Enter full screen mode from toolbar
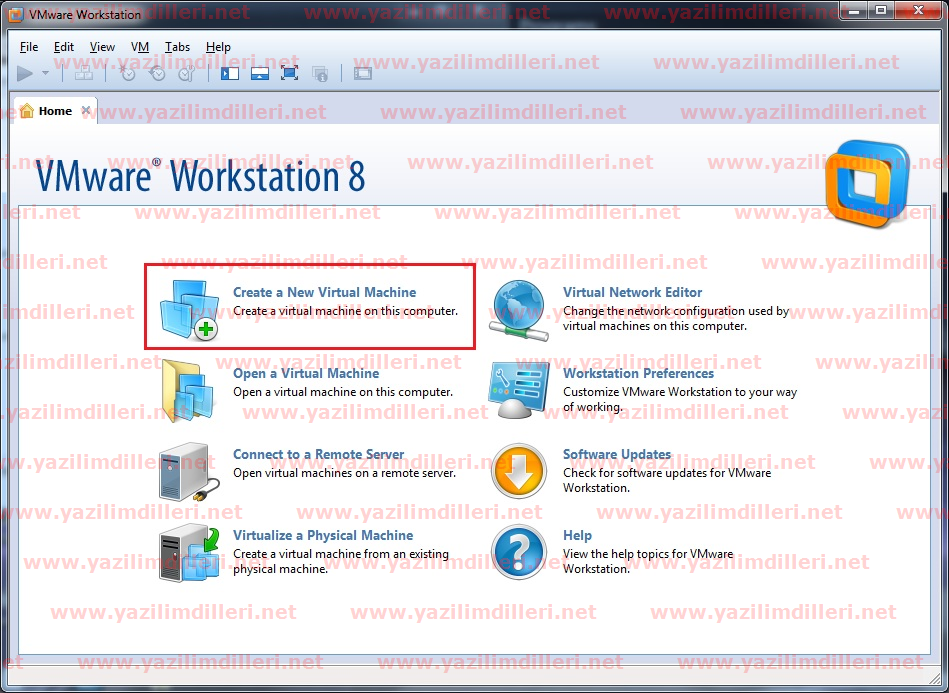 (289, 73)
